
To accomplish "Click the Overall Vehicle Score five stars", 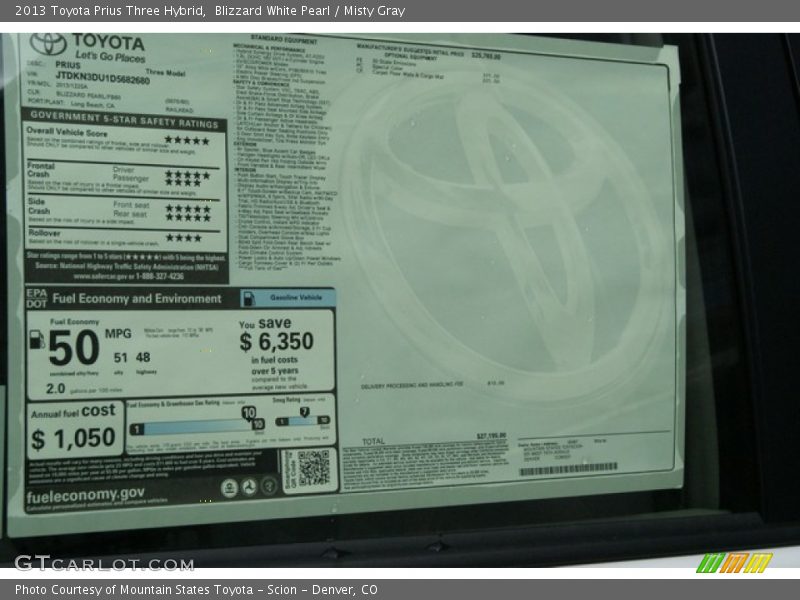I will click(187, 140).
